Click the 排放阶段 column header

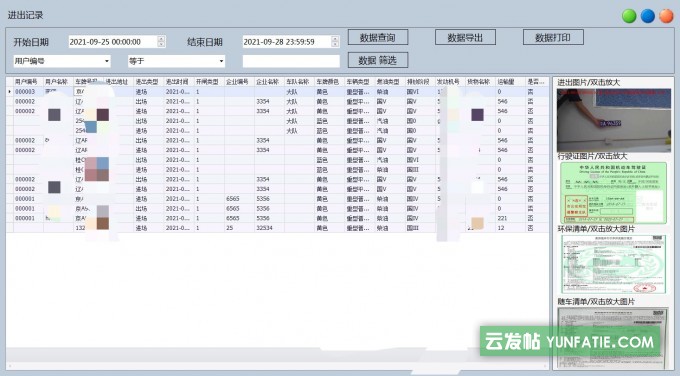420,82
